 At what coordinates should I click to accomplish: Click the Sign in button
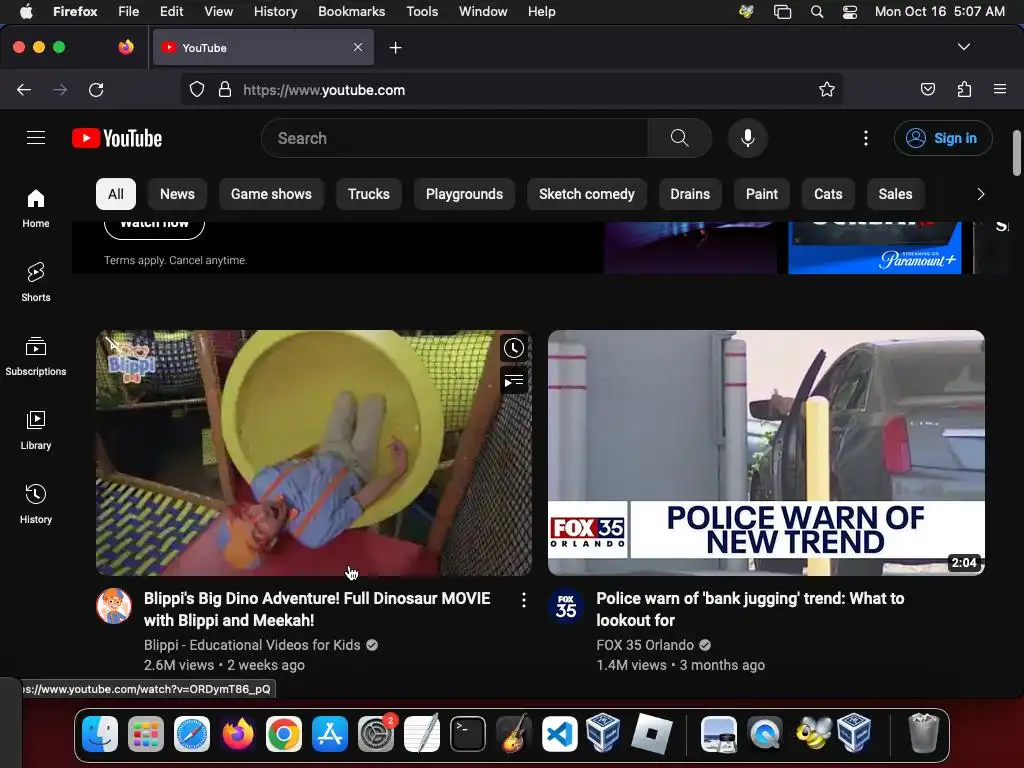point(943,138)
